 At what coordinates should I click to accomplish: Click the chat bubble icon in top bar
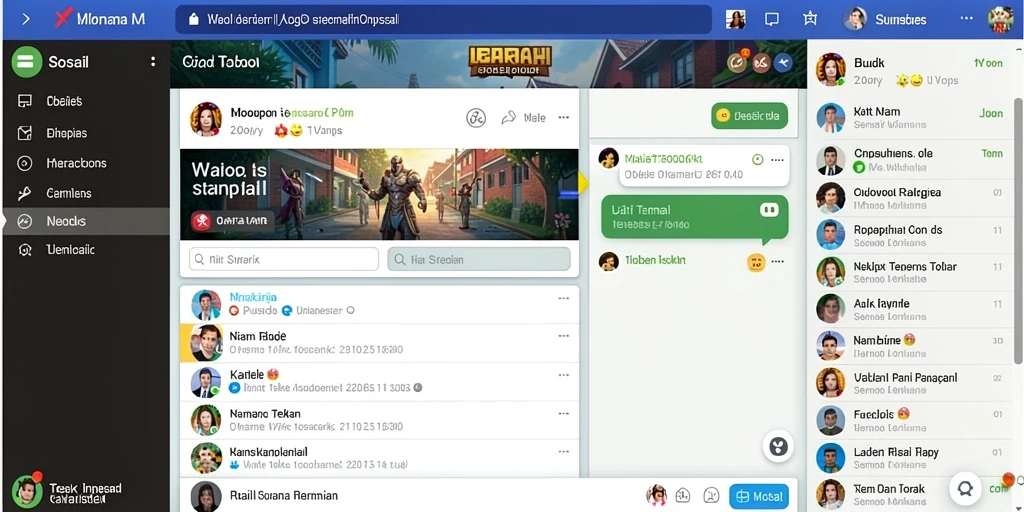772,20
